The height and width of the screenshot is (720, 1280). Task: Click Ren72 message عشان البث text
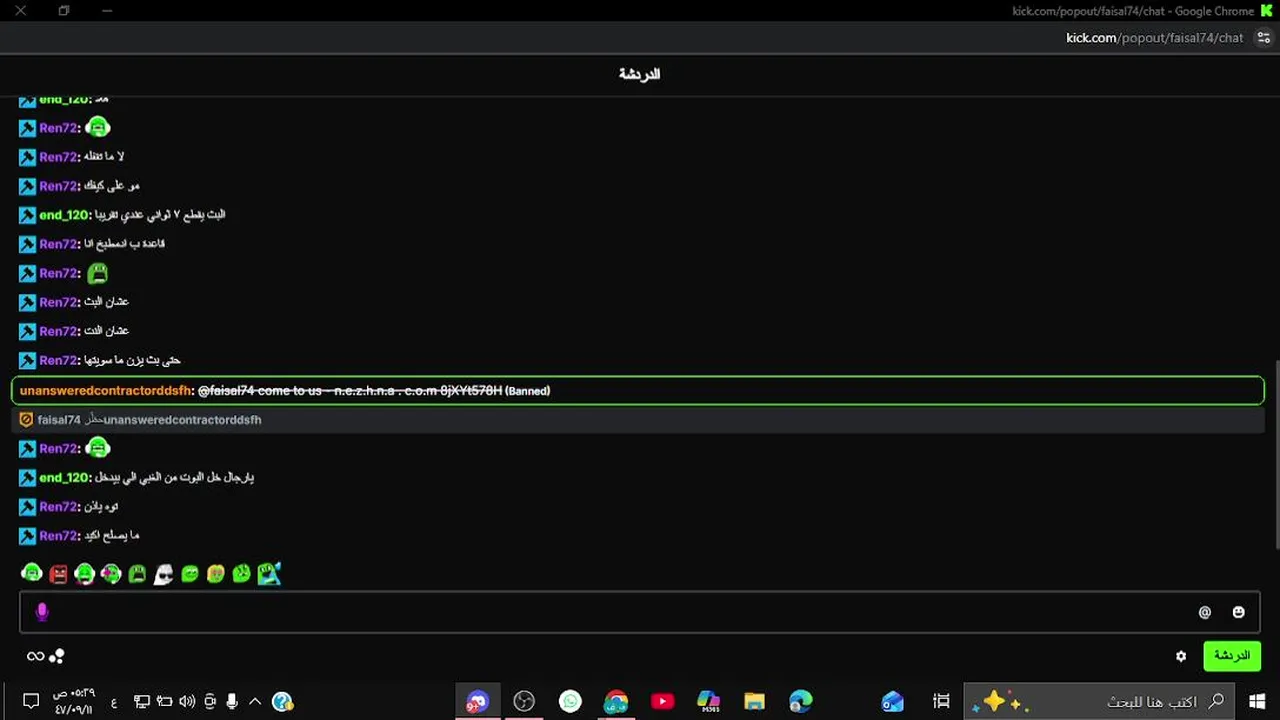[x=106, y=302]
